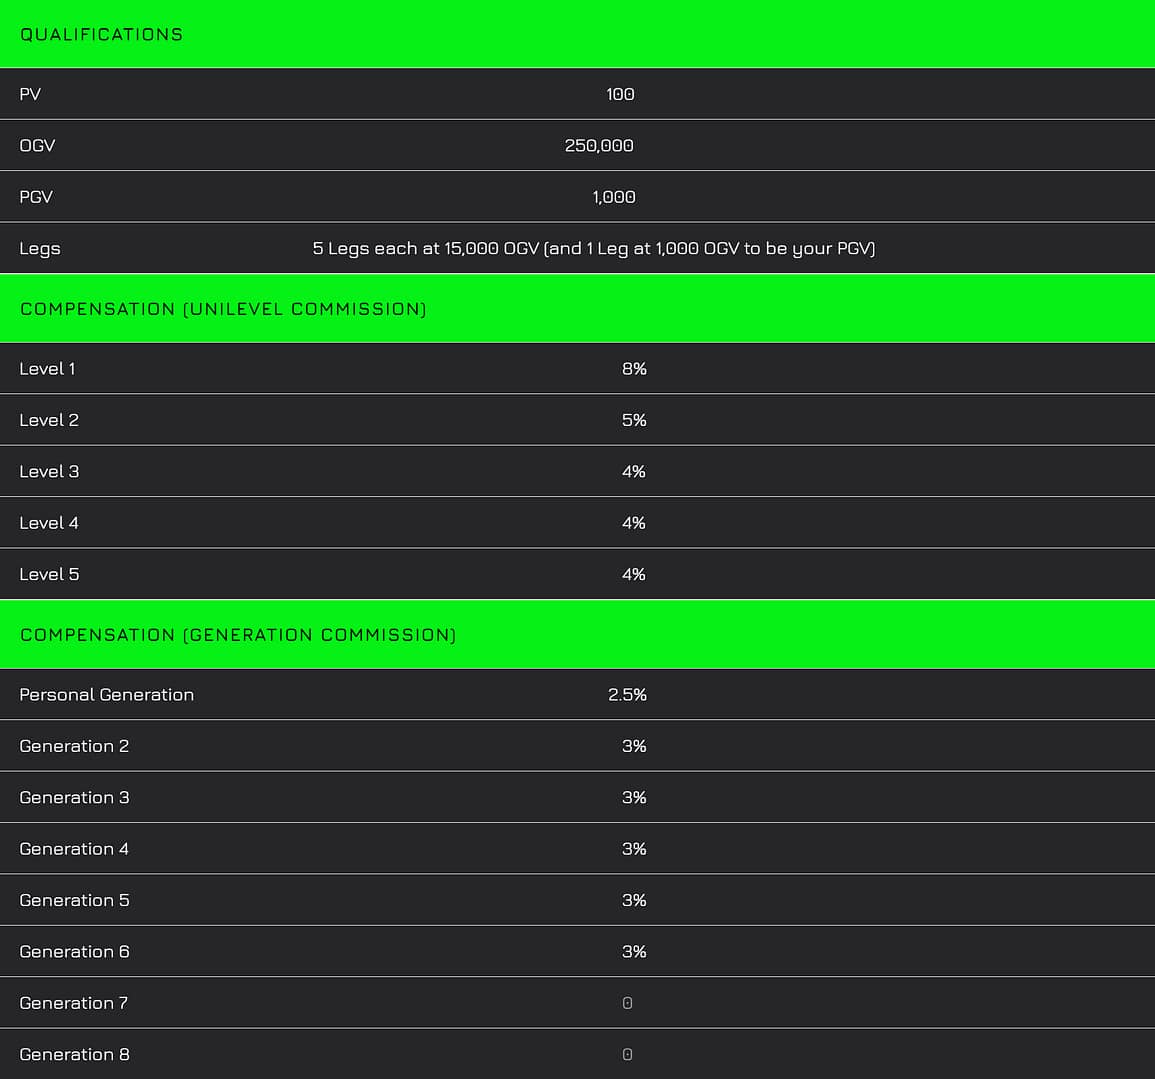The width and height of the screenshot is (1155, 1079).
Task: Click the Level 4 percentage value
Action: (634, 523)
